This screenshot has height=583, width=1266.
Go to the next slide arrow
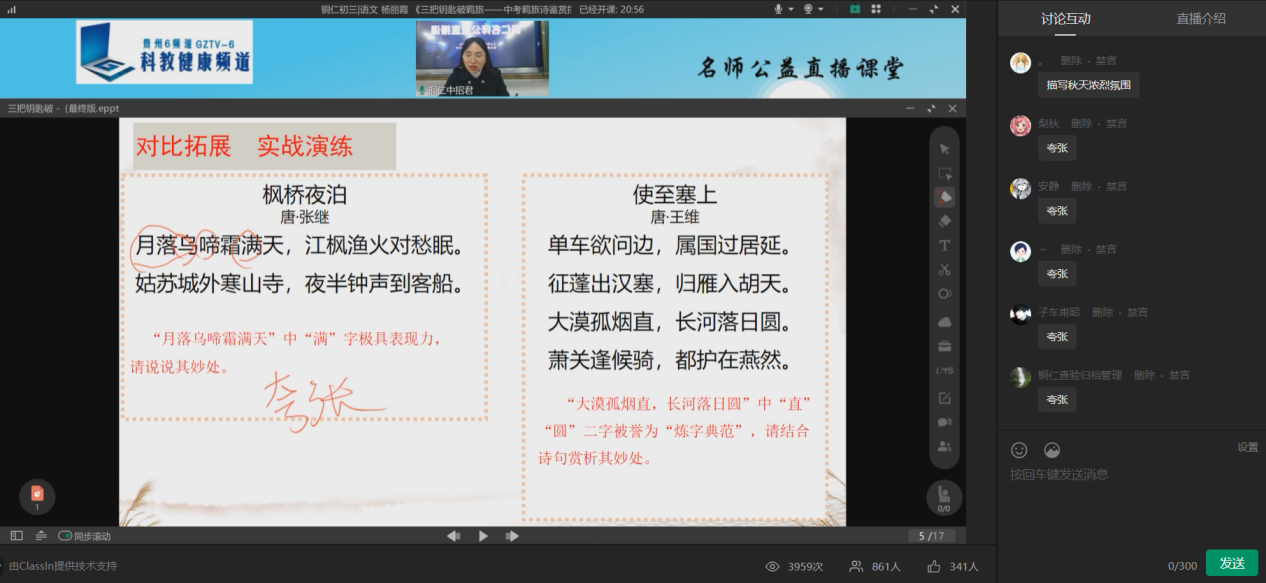(512, 536)
